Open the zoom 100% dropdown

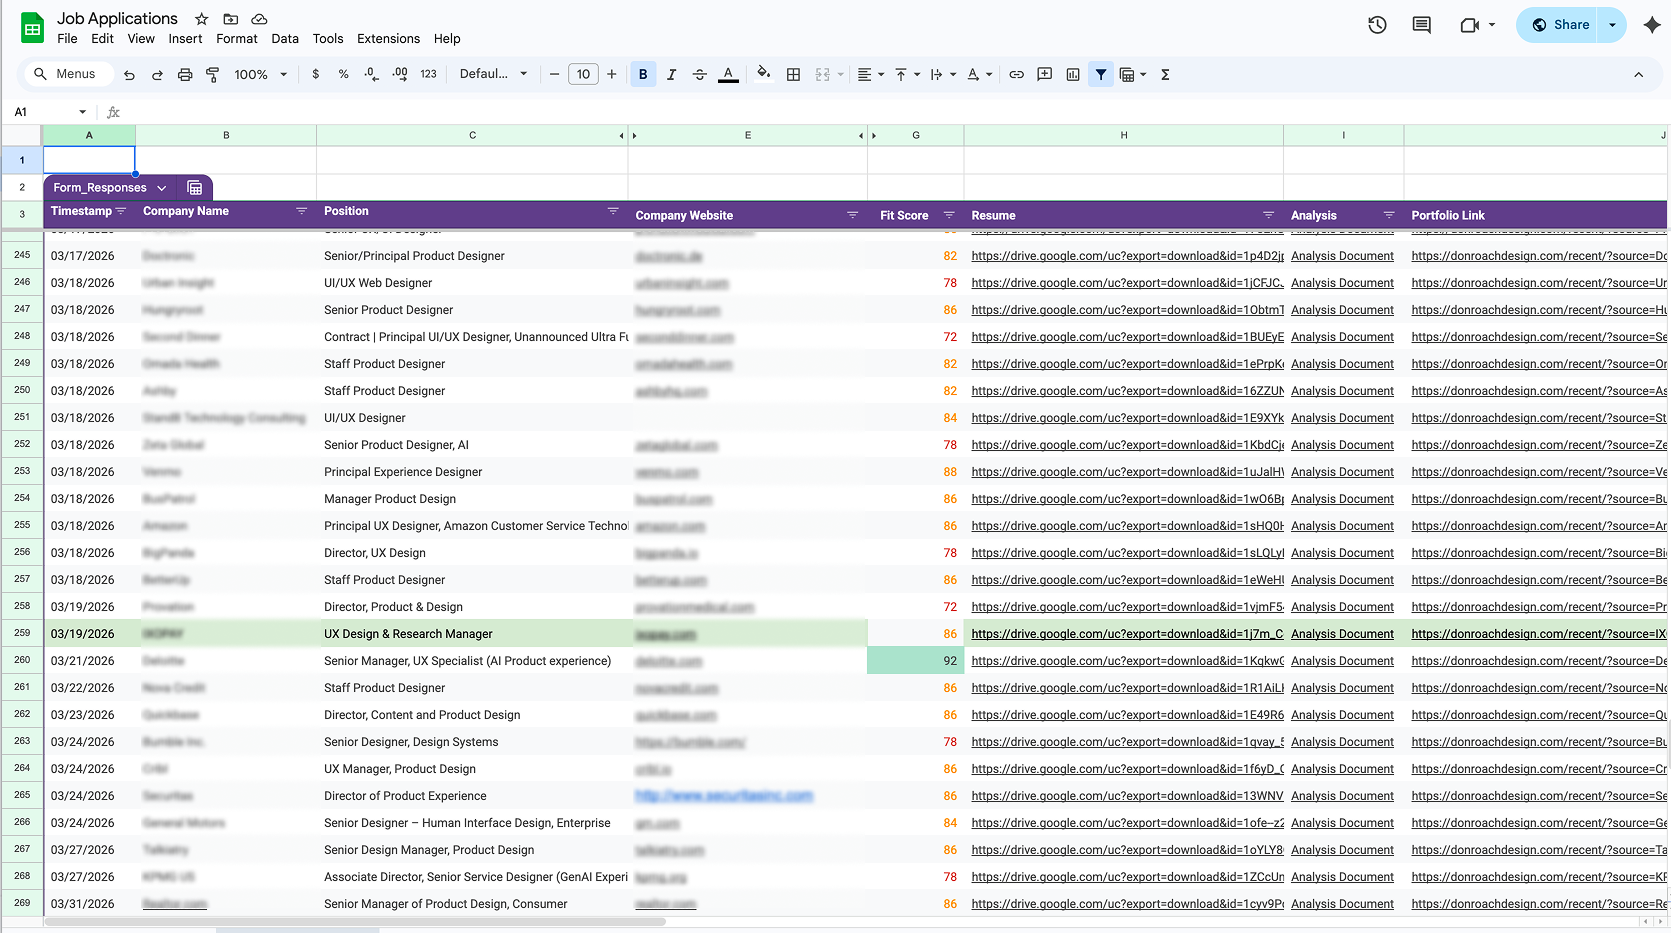[x=260, y=74]
